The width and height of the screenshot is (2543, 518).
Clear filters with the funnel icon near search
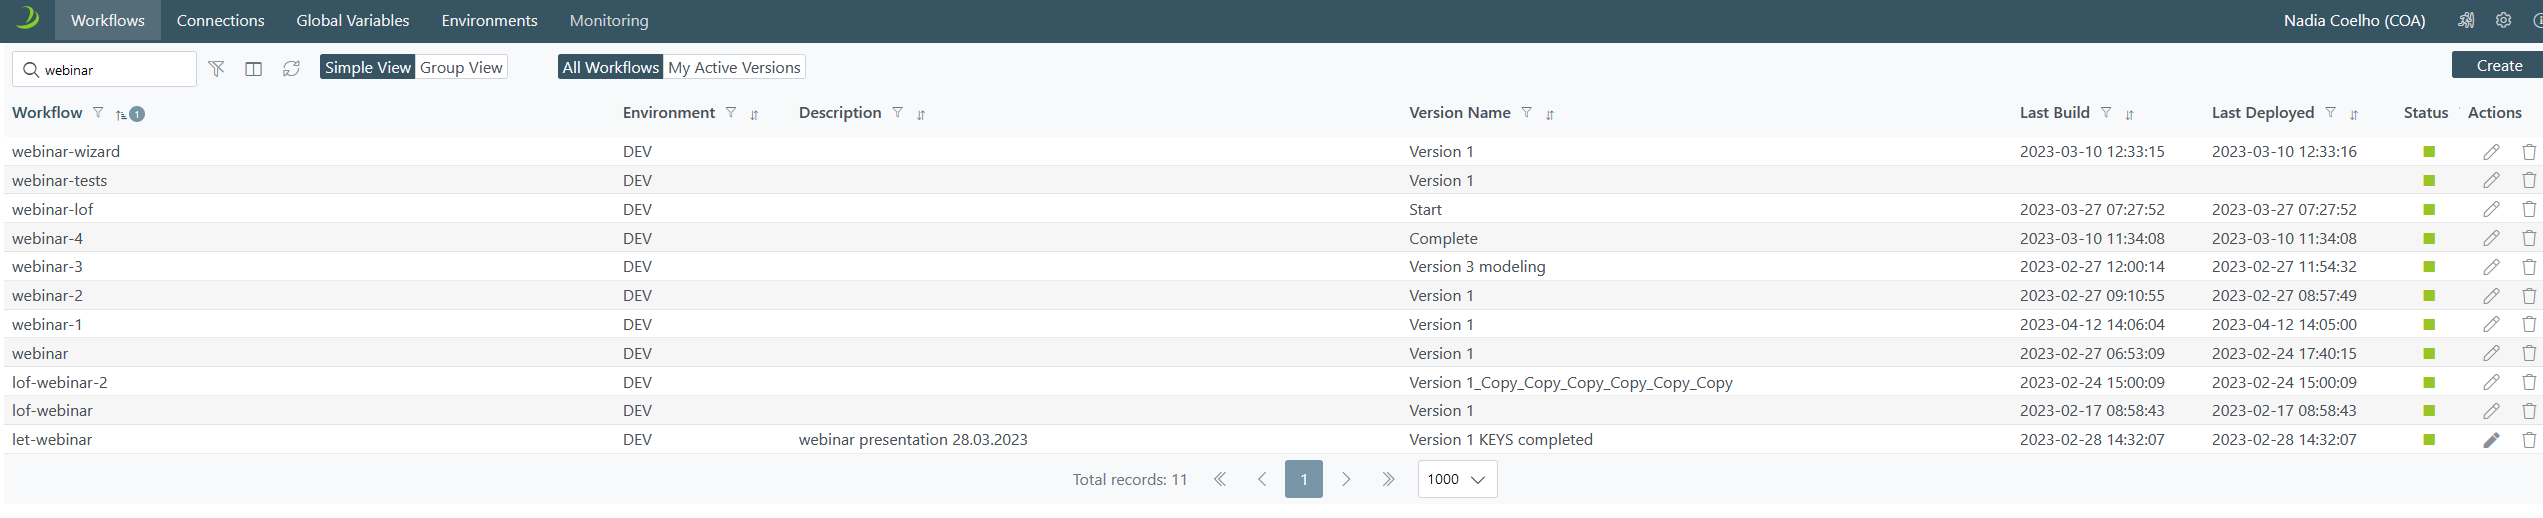coord(216,68)
